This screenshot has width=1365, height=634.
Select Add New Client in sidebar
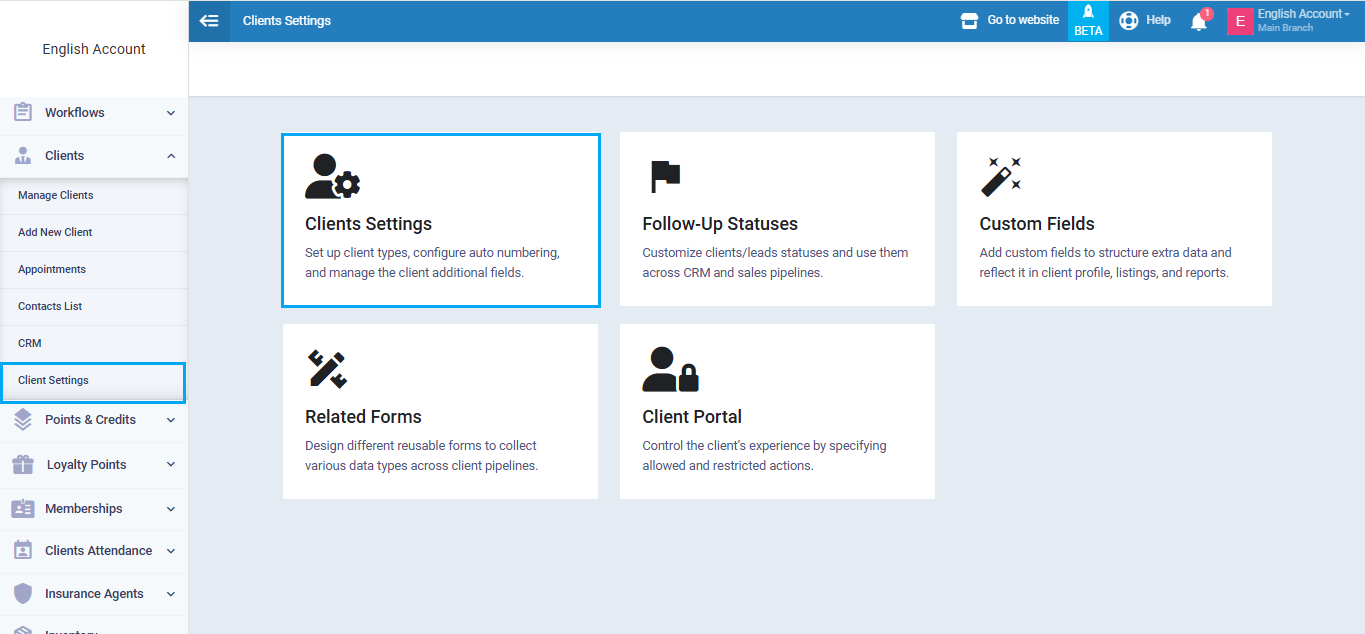55,233
